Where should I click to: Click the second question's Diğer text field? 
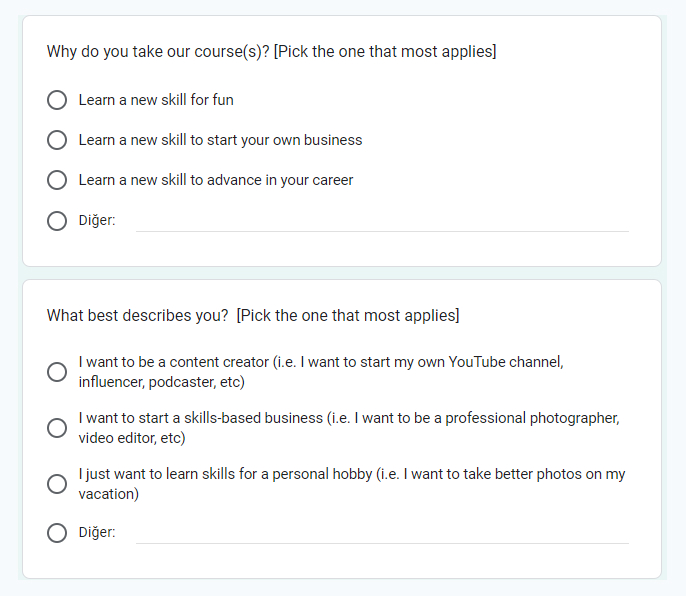click(x=382, y=534)
